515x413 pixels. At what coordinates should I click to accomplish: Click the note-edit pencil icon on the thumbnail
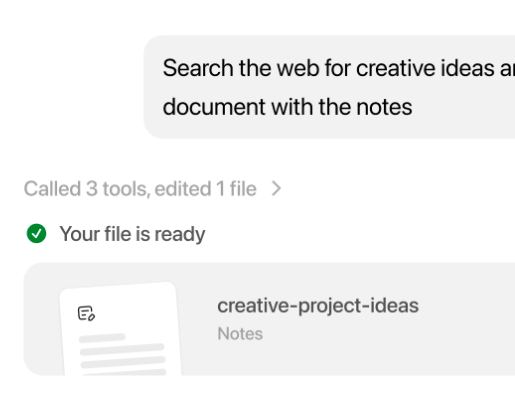click(x=86, y=313)
